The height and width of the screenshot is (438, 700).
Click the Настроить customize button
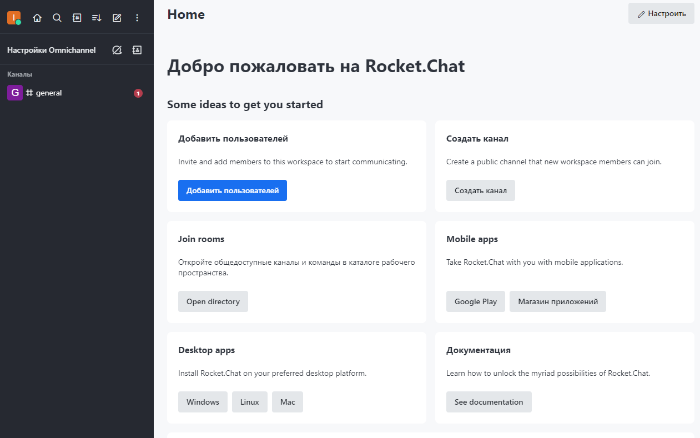(661, 14)
